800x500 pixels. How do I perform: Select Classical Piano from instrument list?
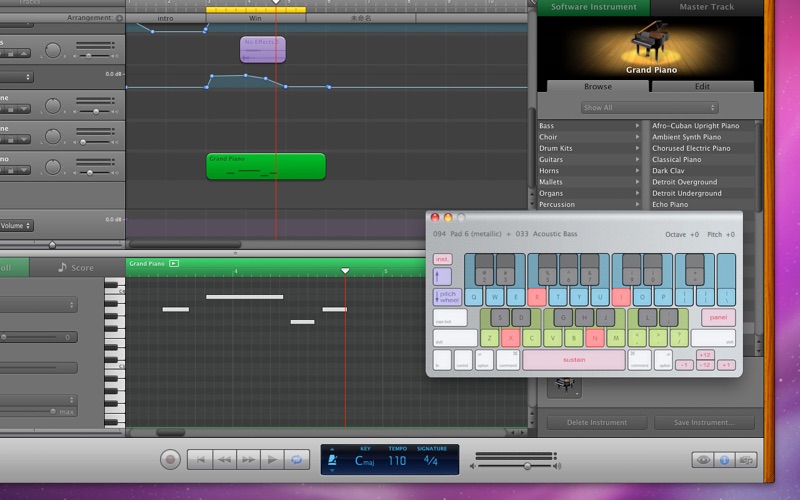[x=677, y=160]
